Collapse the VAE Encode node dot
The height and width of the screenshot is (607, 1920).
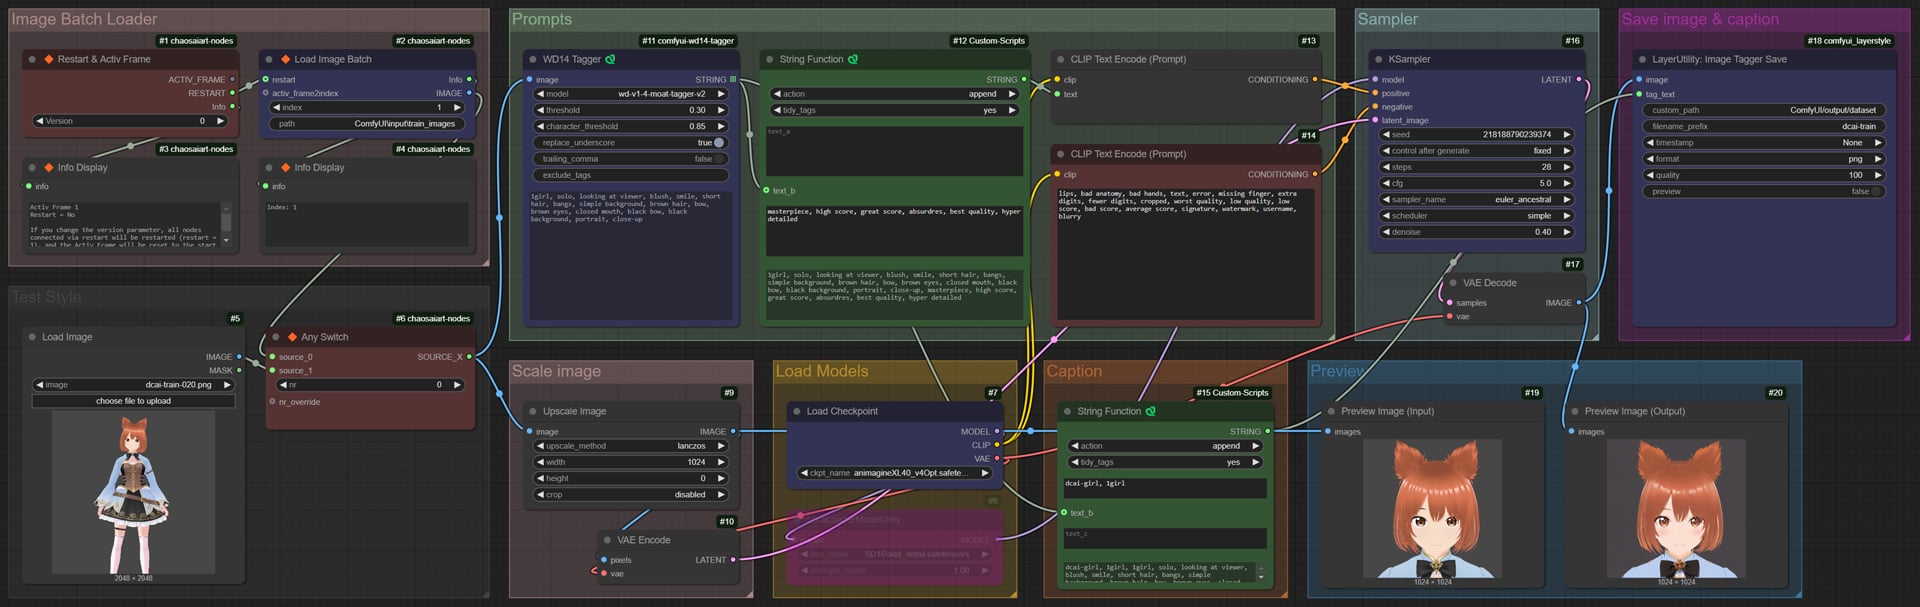[x=607, y=540]
